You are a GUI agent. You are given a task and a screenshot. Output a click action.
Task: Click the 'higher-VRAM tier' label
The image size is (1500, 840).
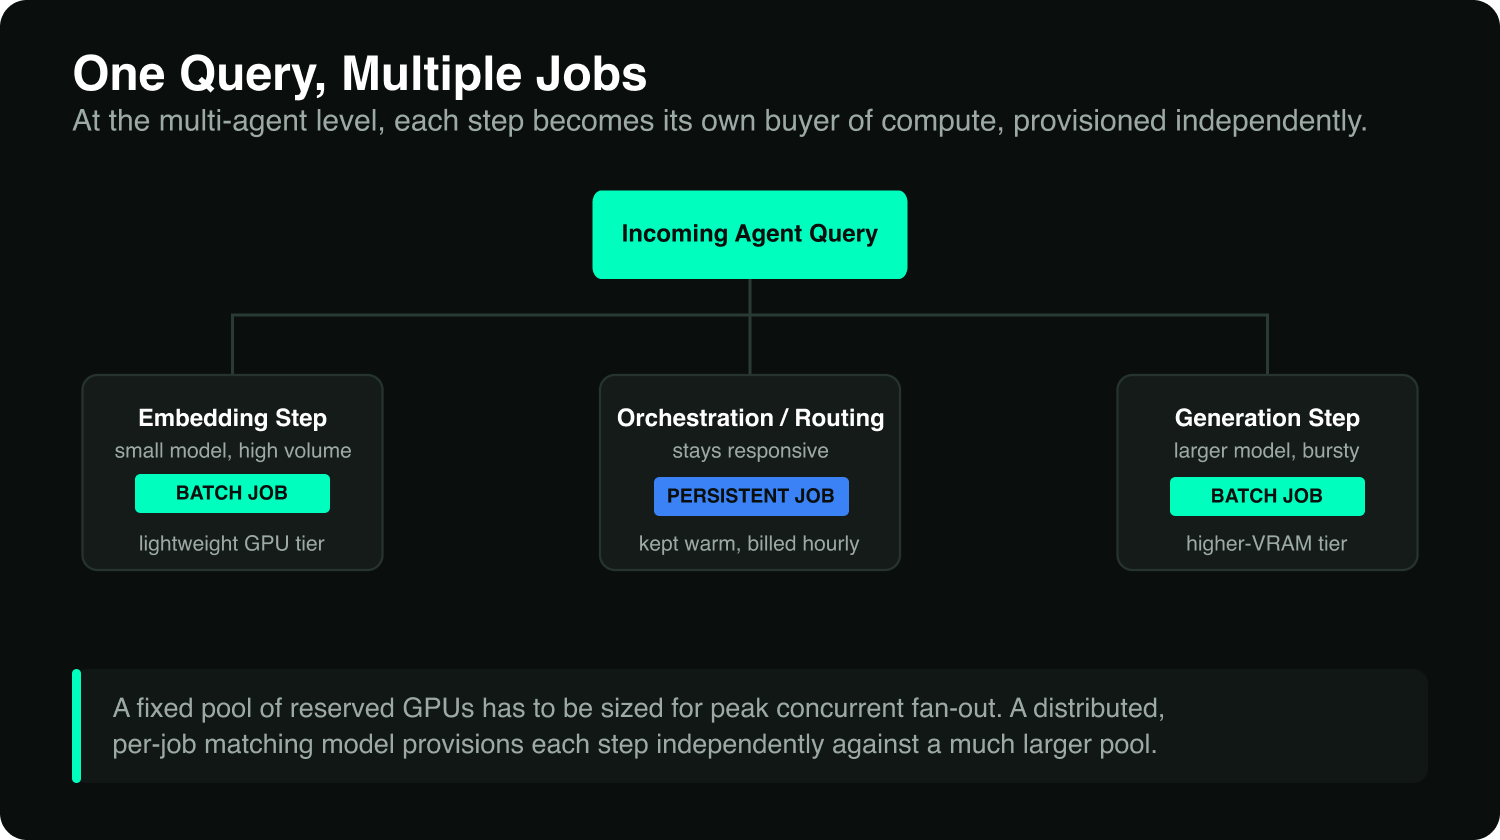1266,544
